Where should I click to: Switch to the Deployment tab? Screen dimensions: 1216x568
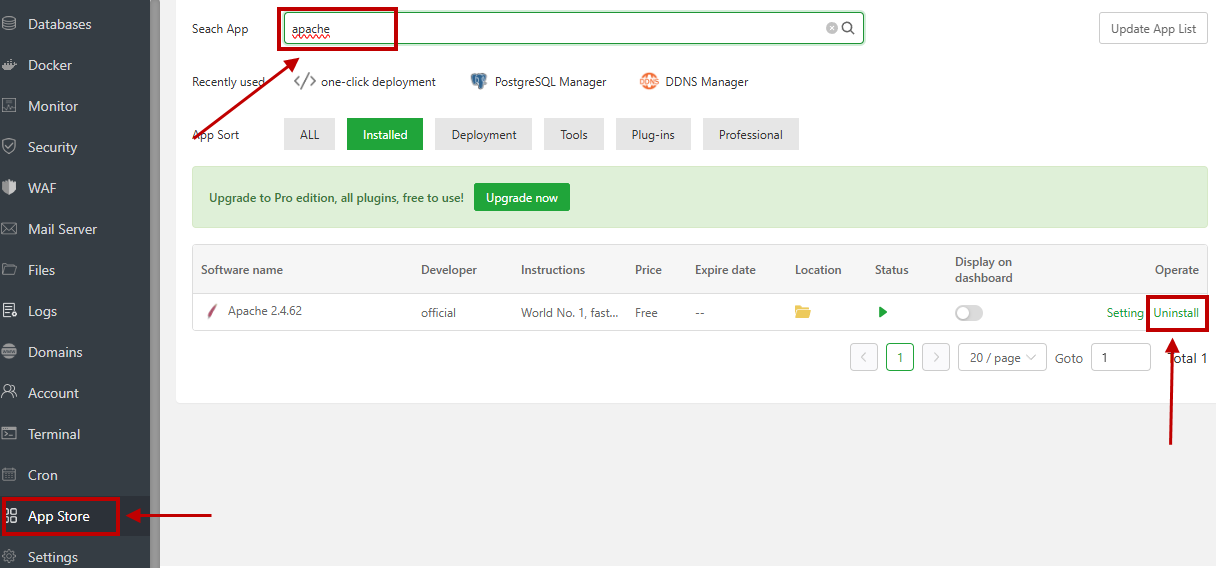pyautogui.click(x=484, y=134)
